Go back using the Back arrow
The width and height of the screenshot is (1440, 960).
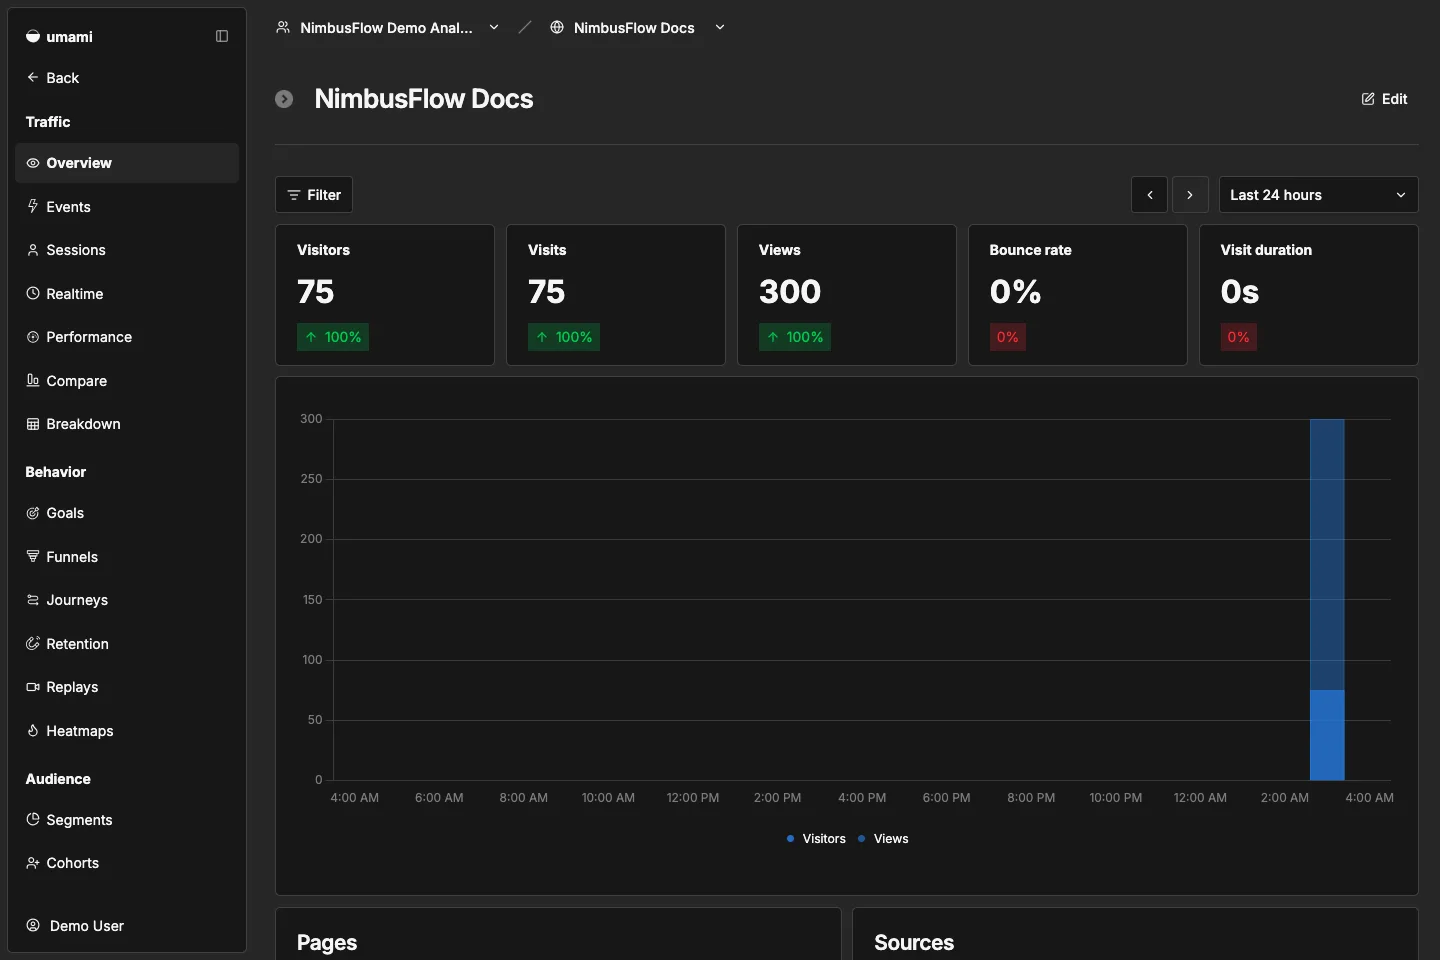33,77
